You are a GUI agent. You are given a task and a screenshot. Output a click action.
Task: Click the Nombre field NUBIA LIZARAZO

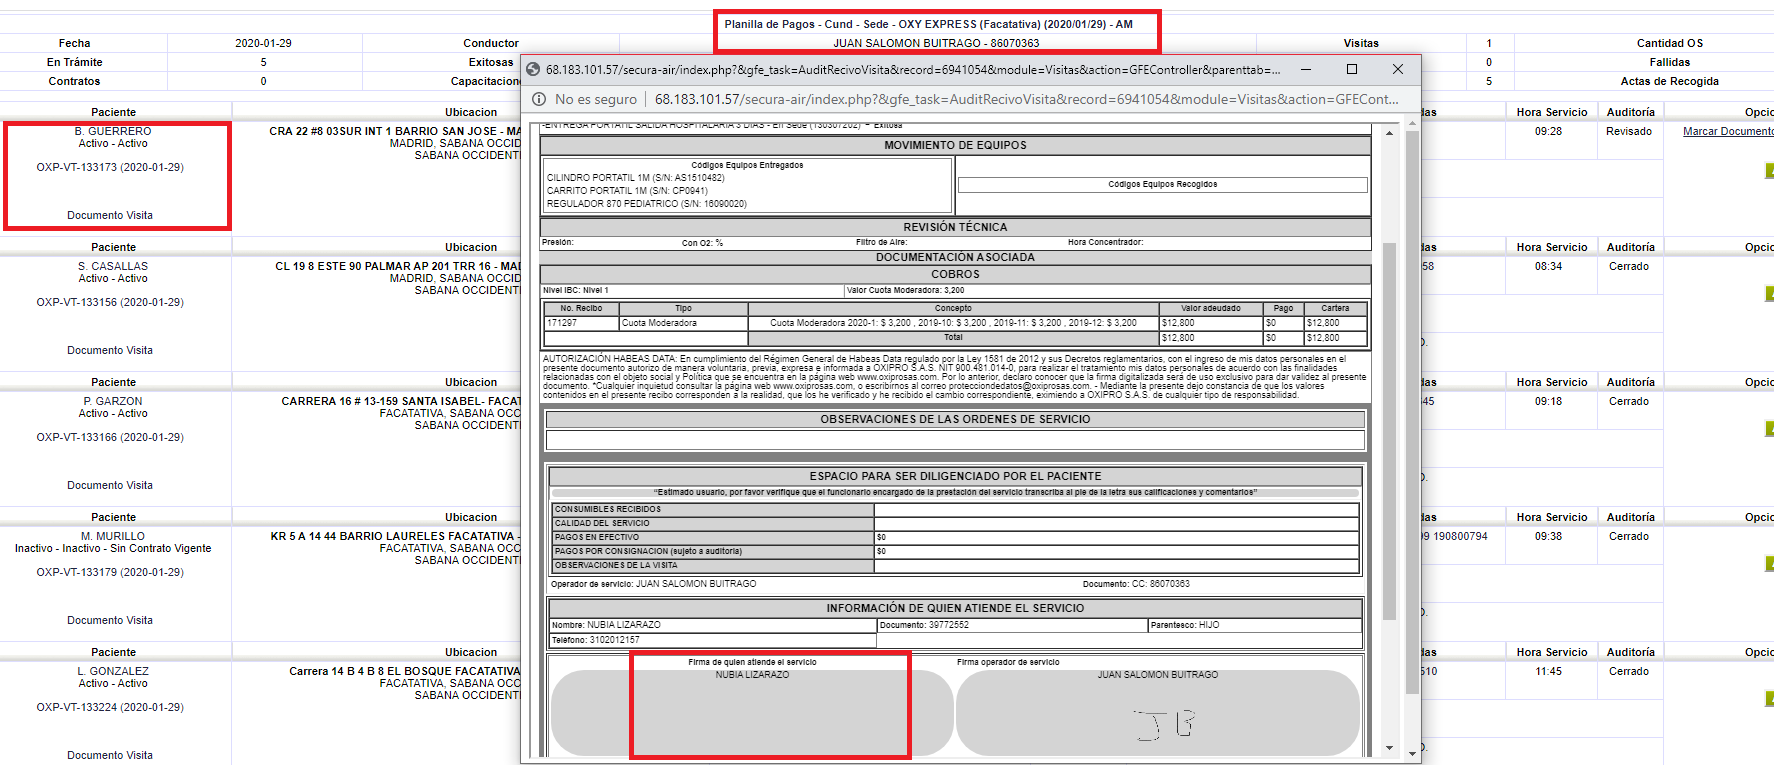(x=713, y=625)
